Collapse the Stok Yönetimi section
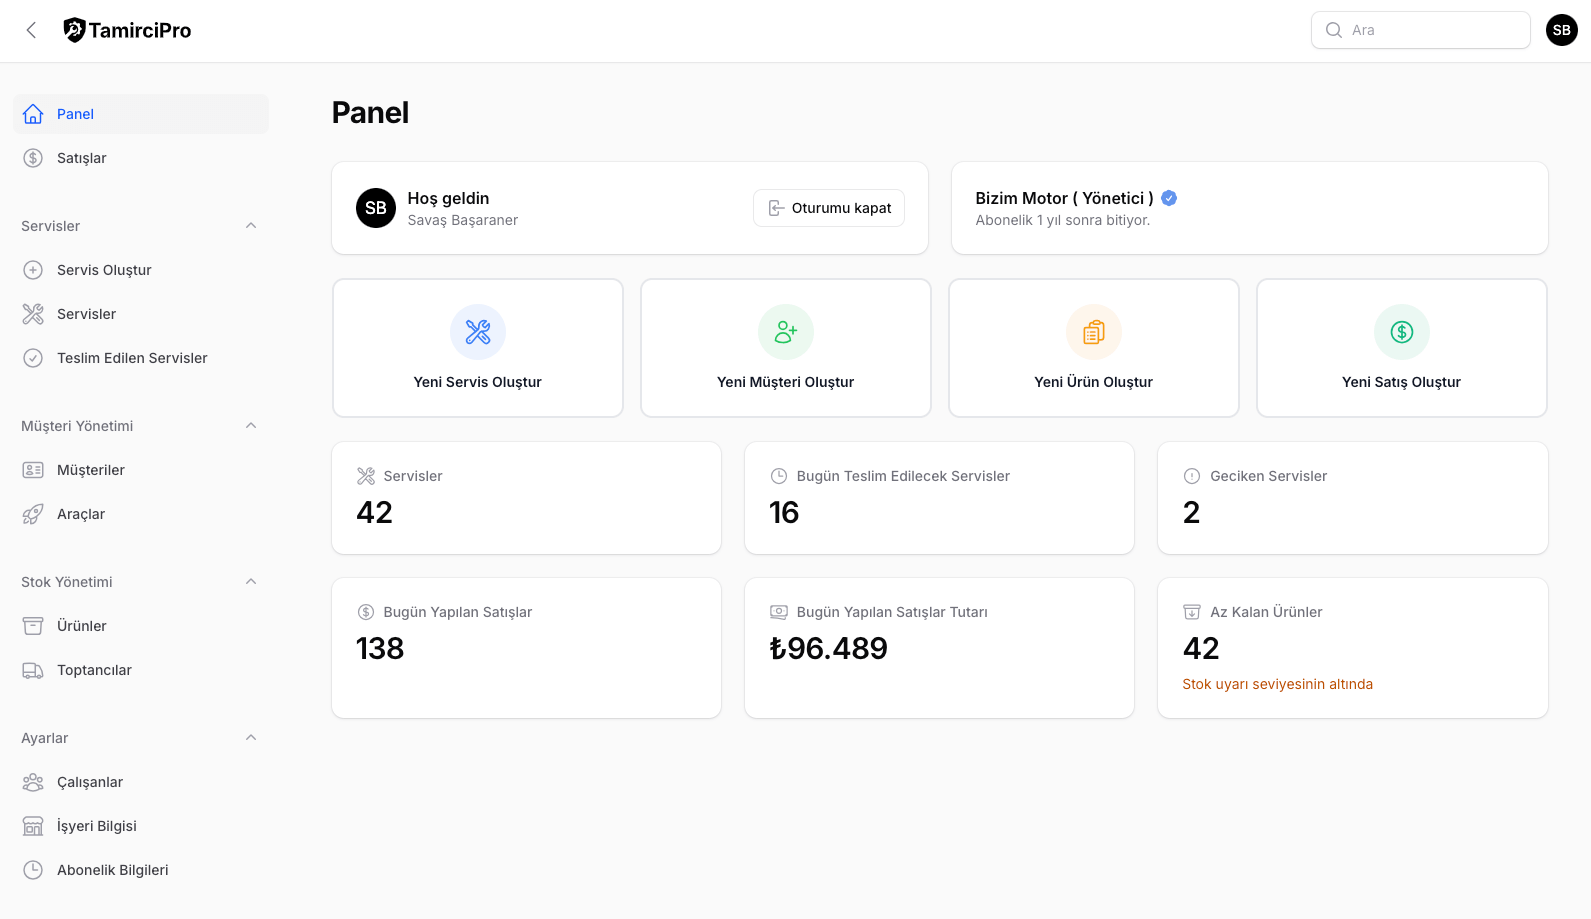 (251, 582)
